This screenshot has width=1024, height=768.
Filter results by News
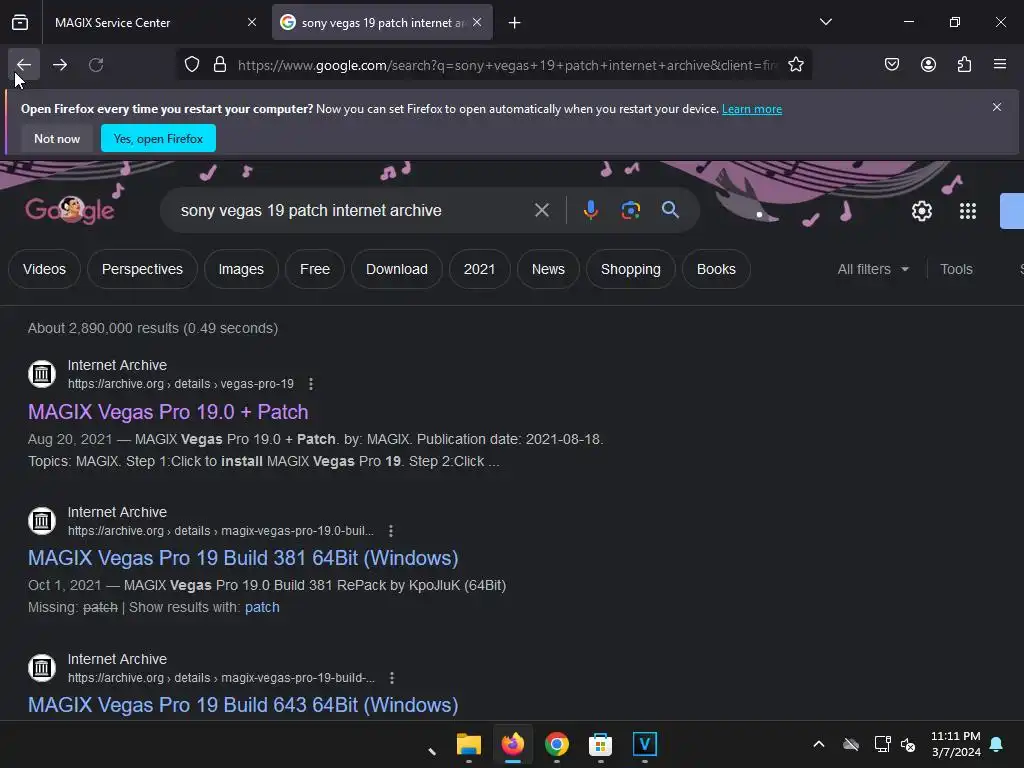click(x=548, y=269)
